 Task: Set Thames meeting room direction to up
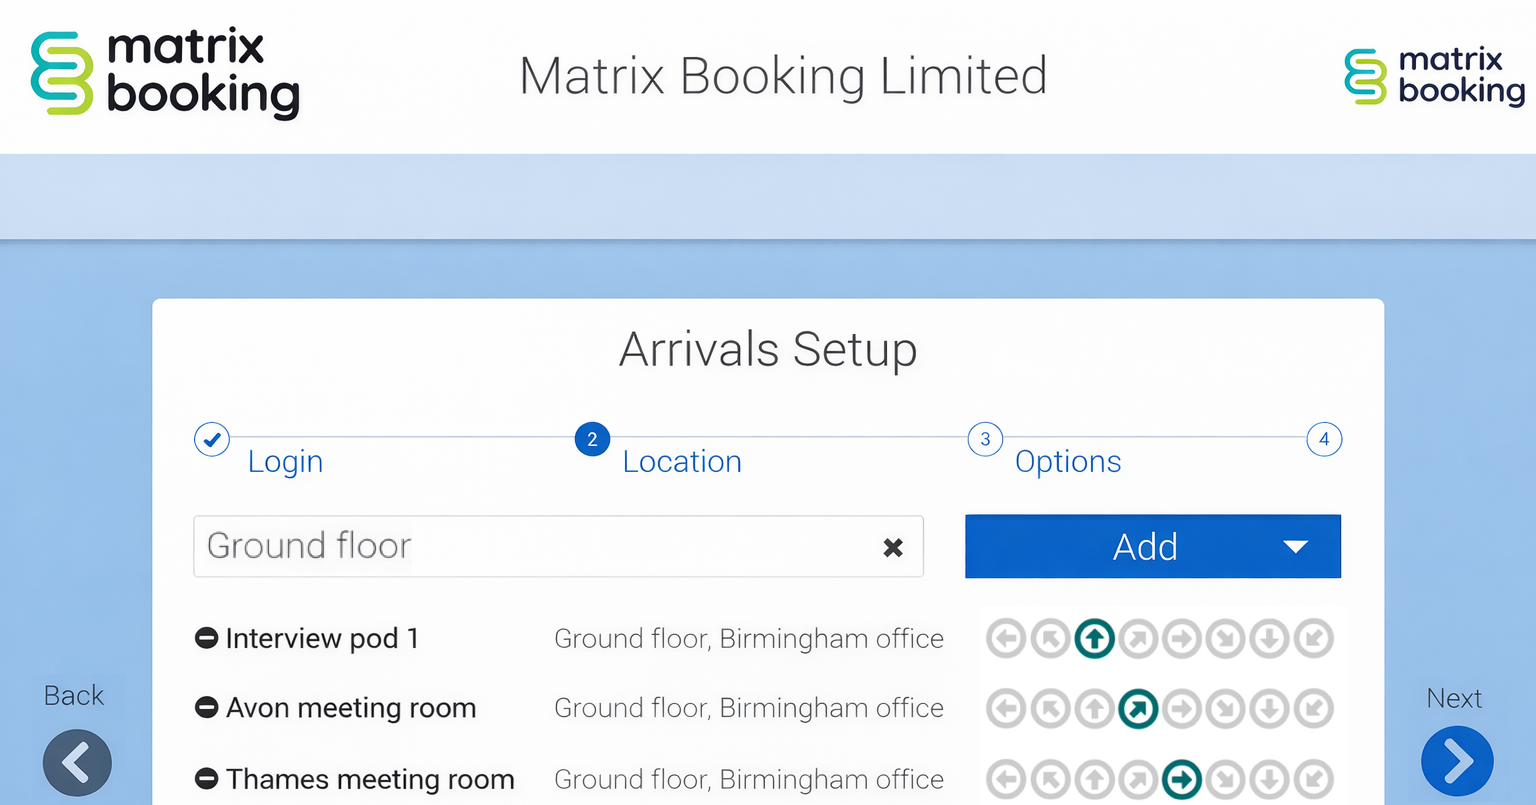point(1094,779)
